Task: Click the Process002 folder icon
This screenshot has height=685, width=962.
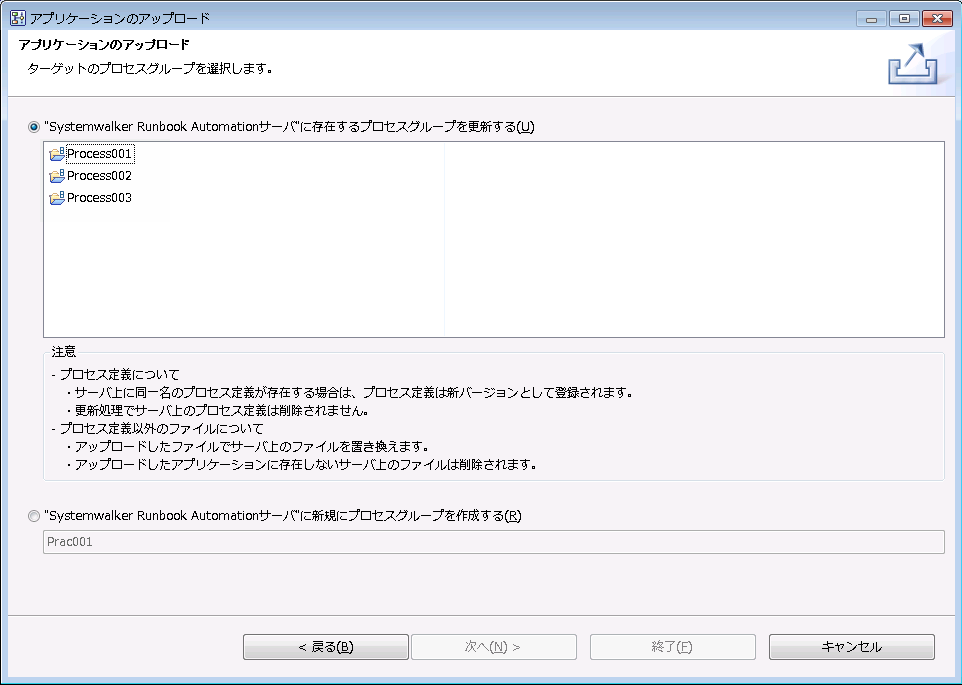Action: point(57,176)
